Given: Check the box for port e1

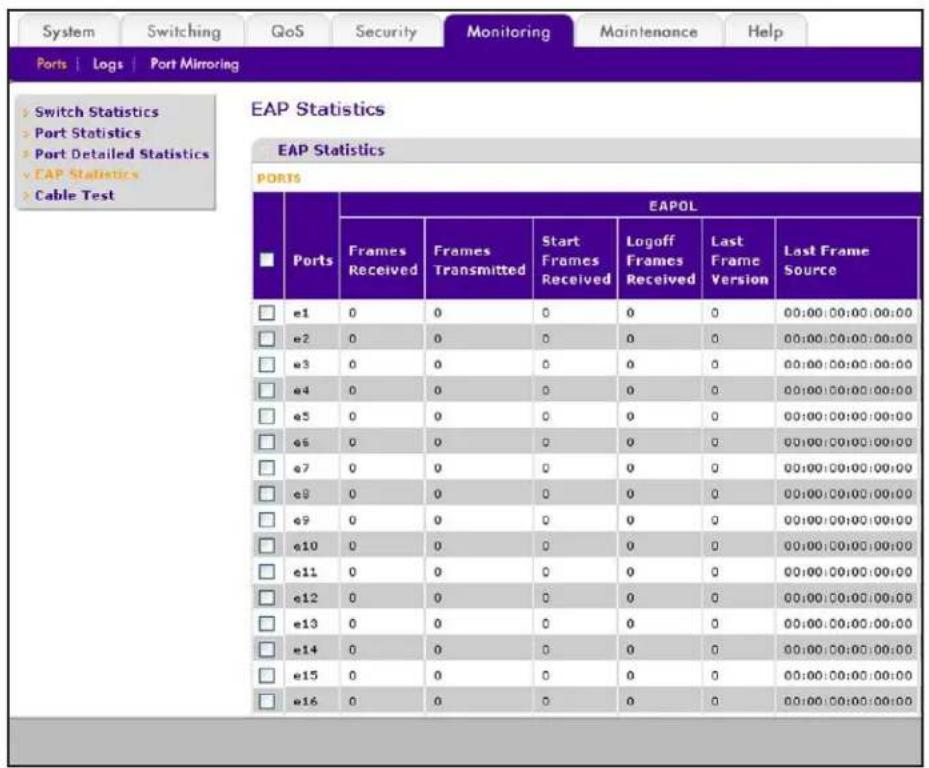Looking at the screenshot, I should (267, 313).
